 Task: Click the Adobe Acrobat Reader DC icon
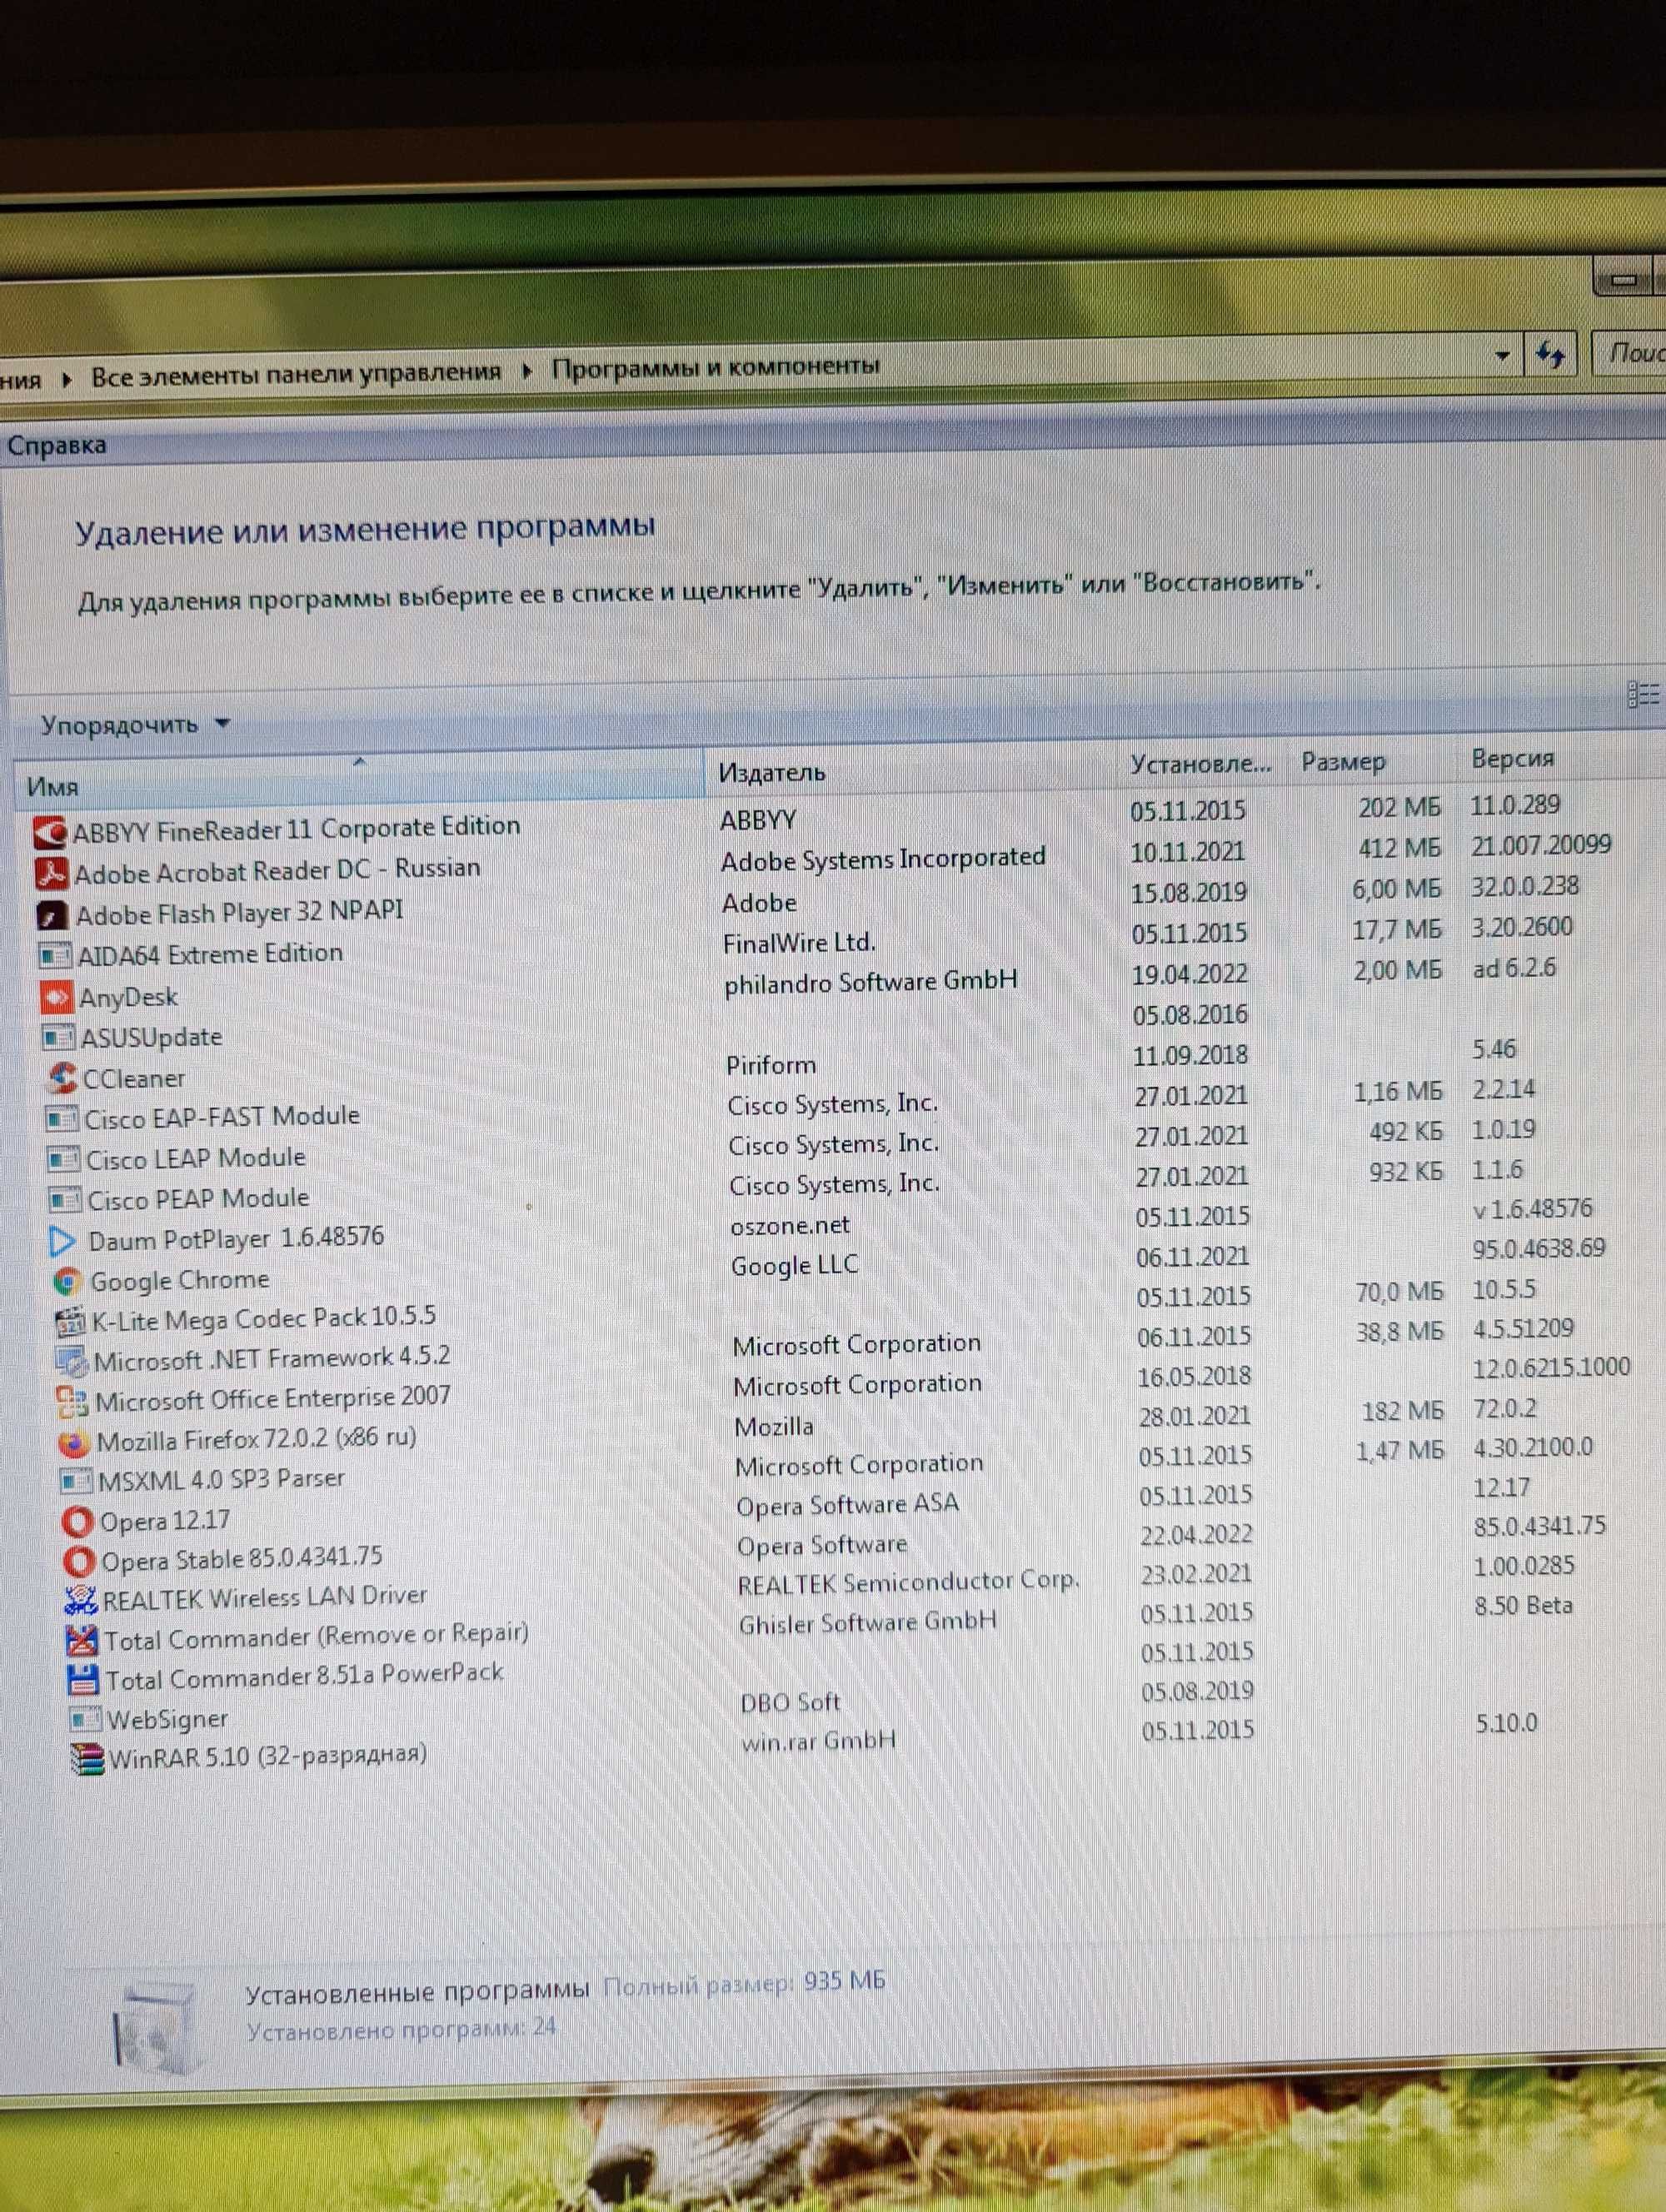51,874
